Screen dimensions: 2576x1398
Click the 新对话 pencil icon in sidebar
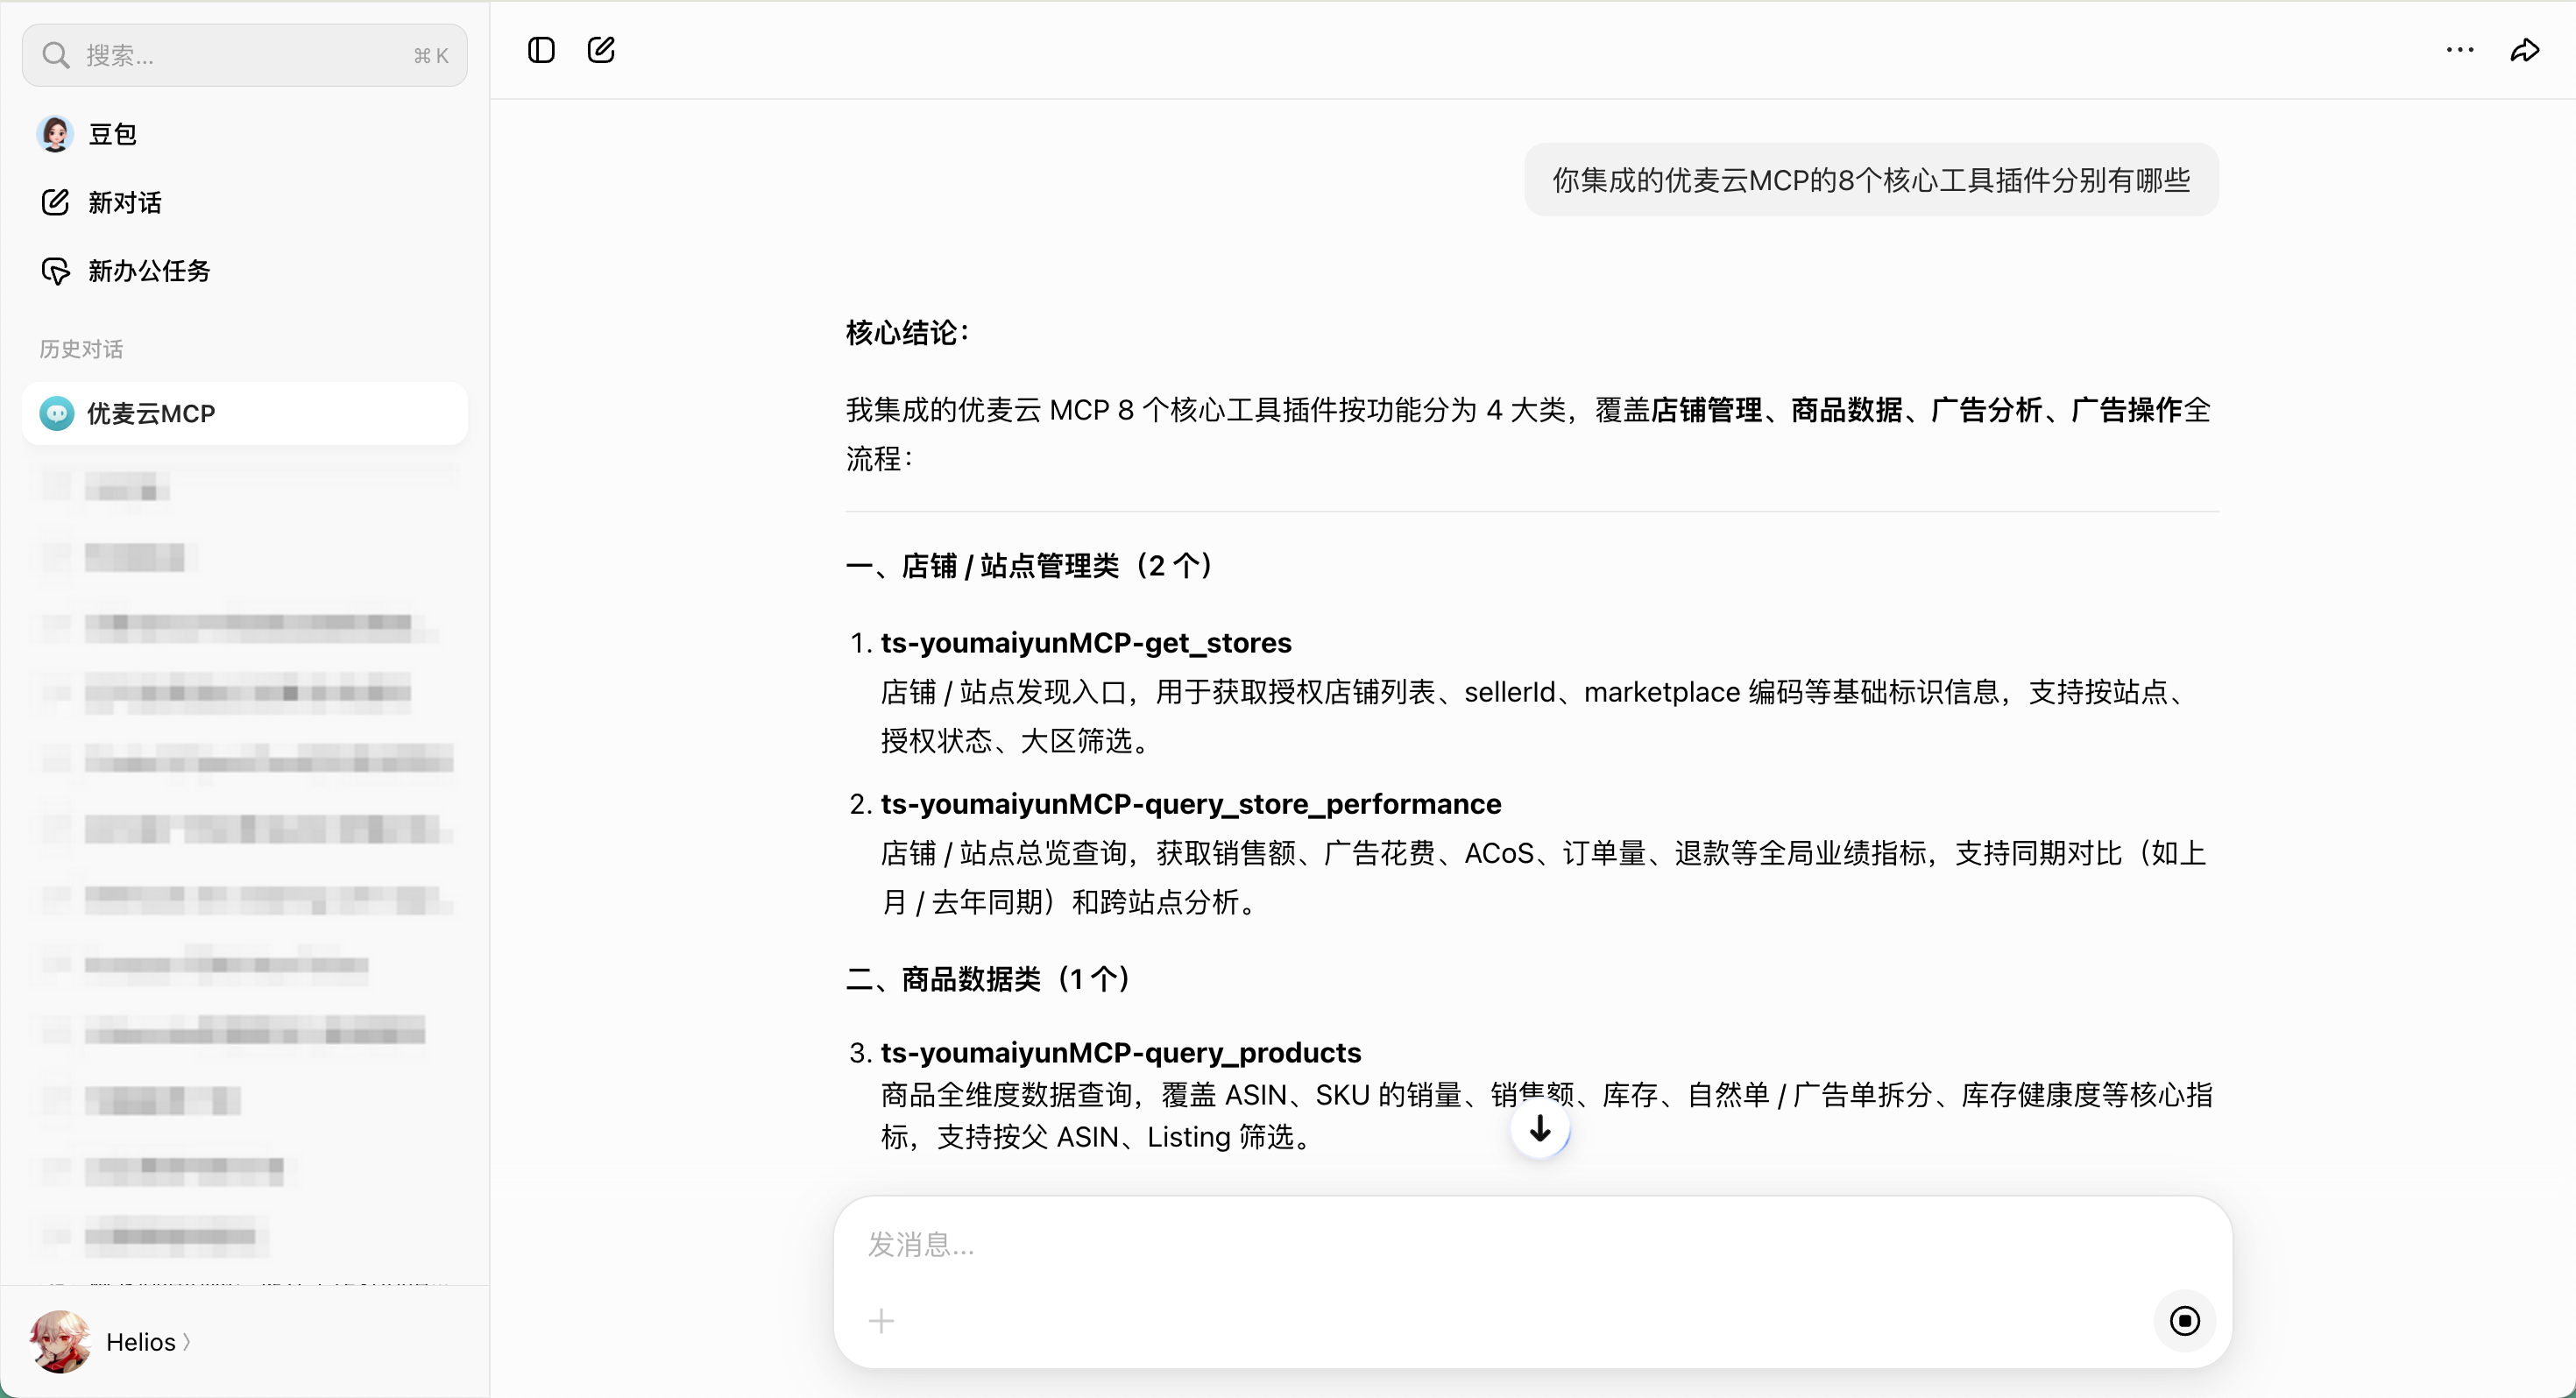tap(55, 202)
